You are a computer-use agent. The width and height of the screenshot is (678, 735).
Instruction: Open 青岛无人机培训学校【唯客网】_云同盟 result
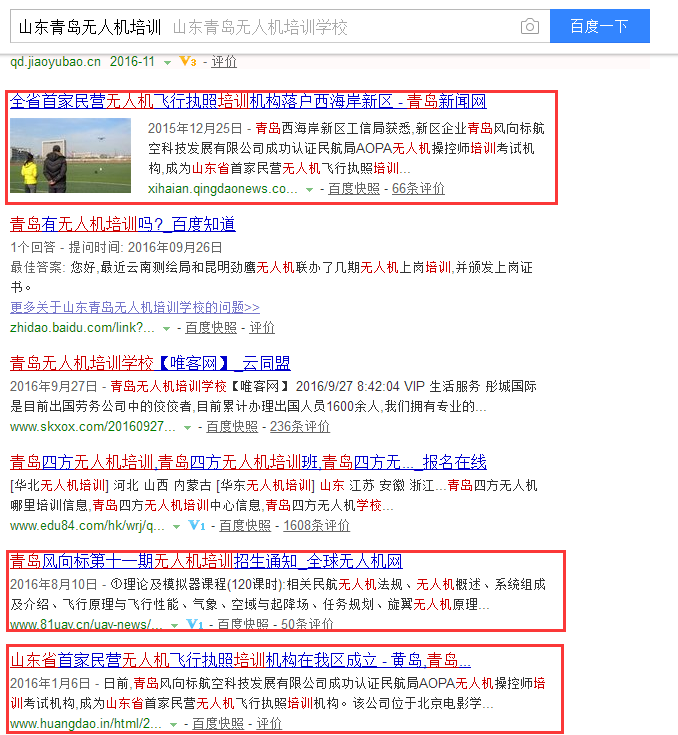(150, 363)
